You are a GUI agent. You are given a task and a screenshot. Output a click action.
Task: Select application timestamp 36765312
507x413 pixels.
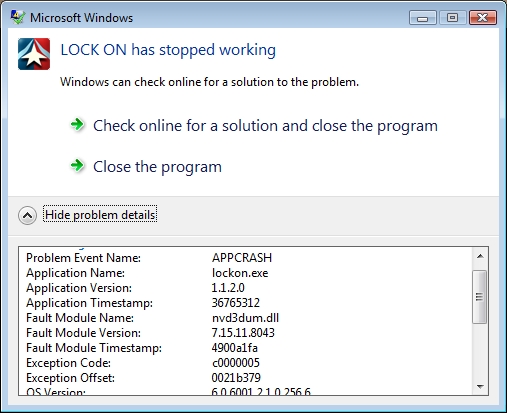click(236, 303)
